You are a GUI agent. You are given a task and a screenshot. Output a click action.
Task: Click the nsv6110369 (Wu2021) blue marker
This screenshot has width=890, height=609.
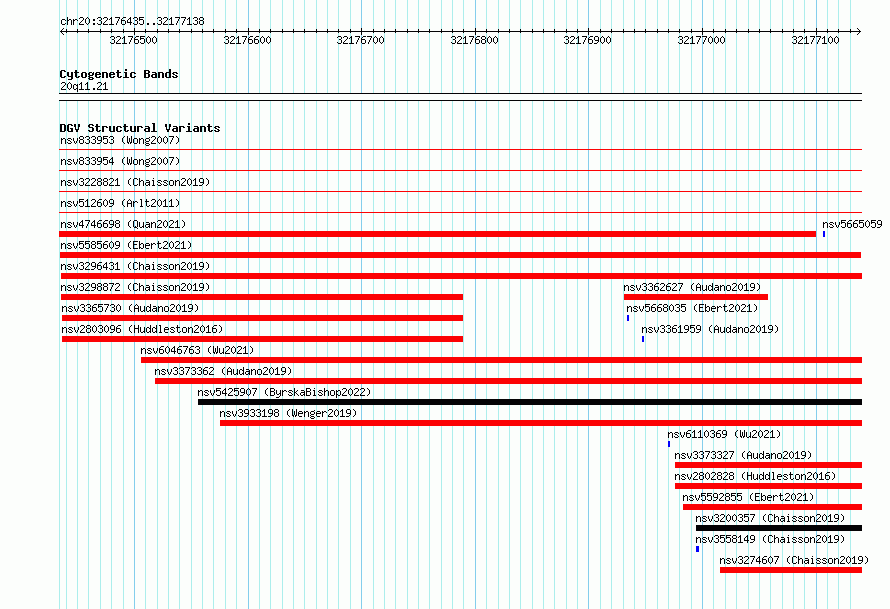click(669, 444)
